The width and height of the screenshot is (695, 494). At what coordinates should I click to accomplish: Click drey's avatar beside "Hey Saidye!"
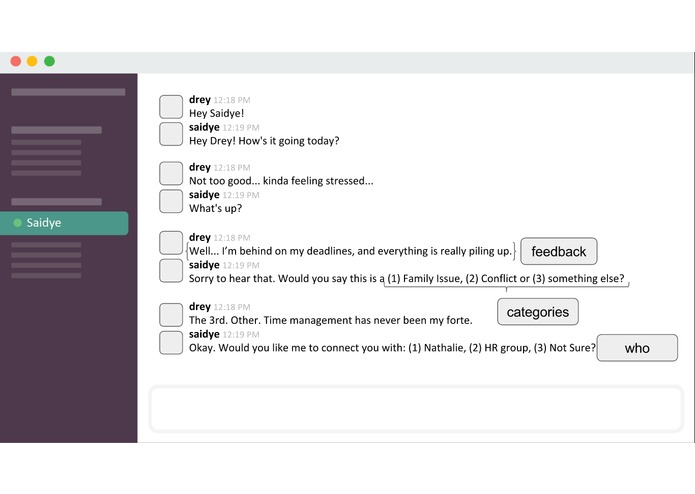[171, 107]
